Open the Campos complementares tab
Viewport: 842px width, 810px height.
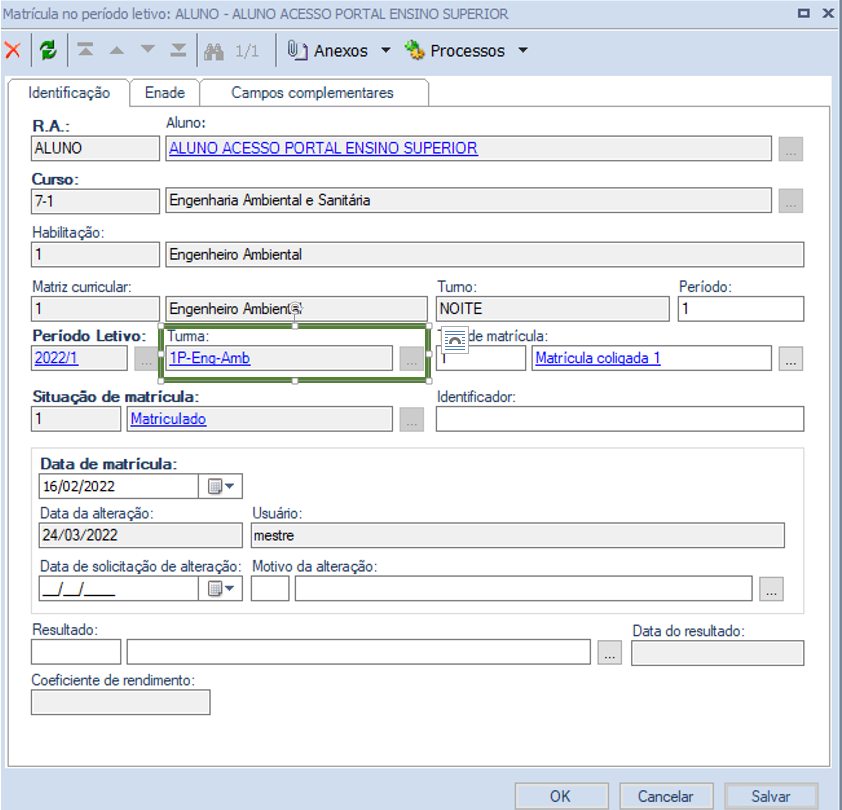313,93
